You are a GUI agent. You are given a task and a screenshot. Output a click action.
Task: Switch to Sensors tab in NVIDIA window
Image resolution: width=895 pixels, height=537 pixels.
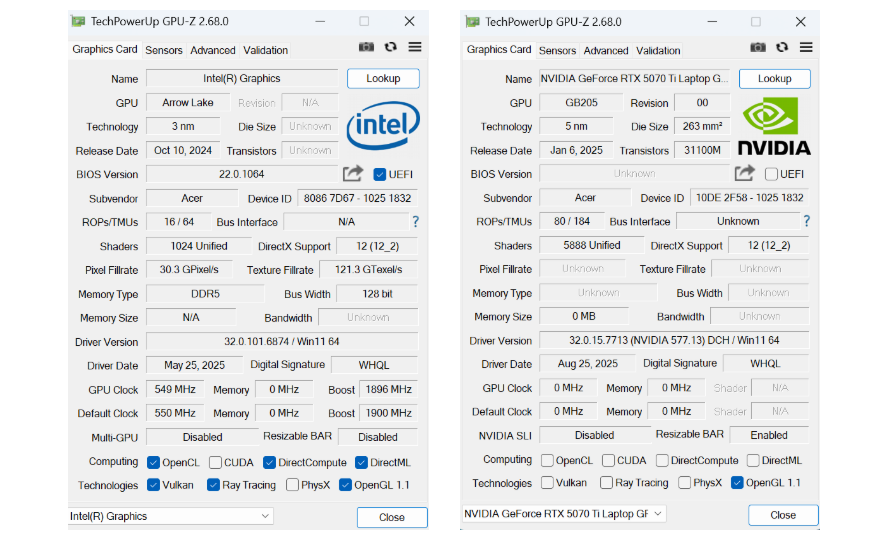(x=558, y=50)
